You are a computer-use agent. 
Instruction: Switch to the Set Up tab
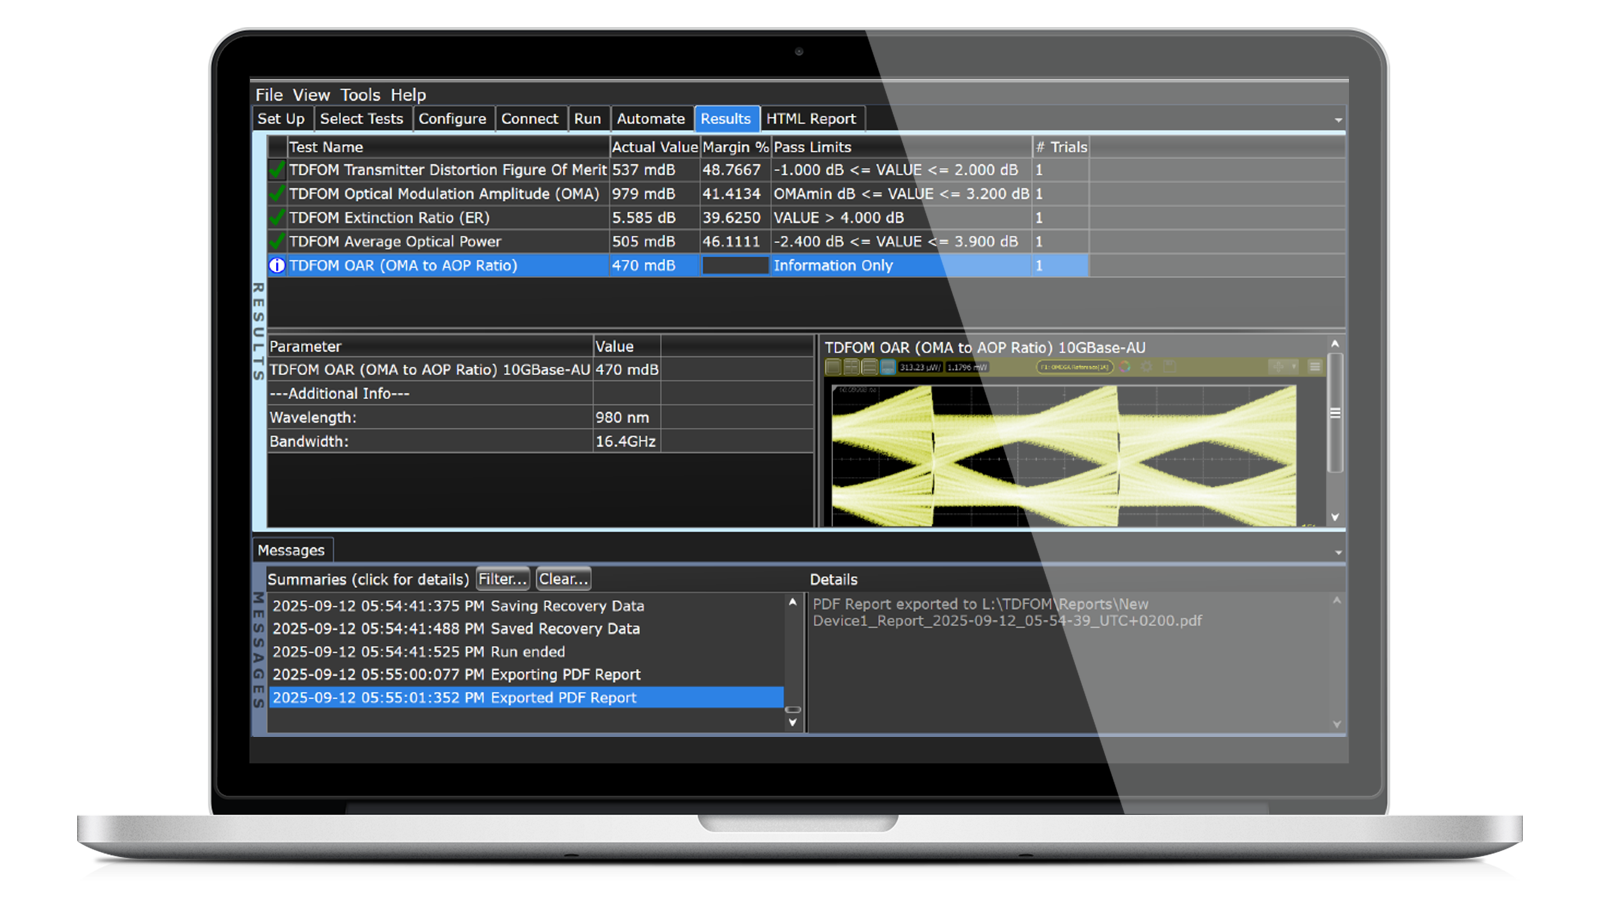coord(281,118)
